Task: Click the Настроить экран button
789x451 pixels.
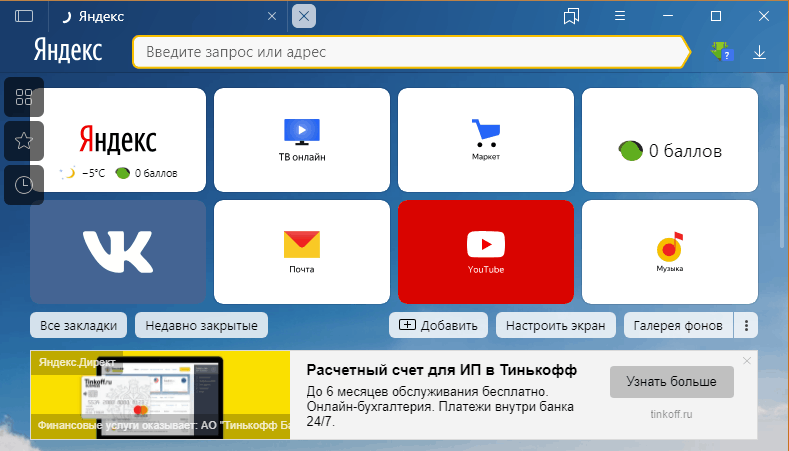Action: (x=556, y=325)
